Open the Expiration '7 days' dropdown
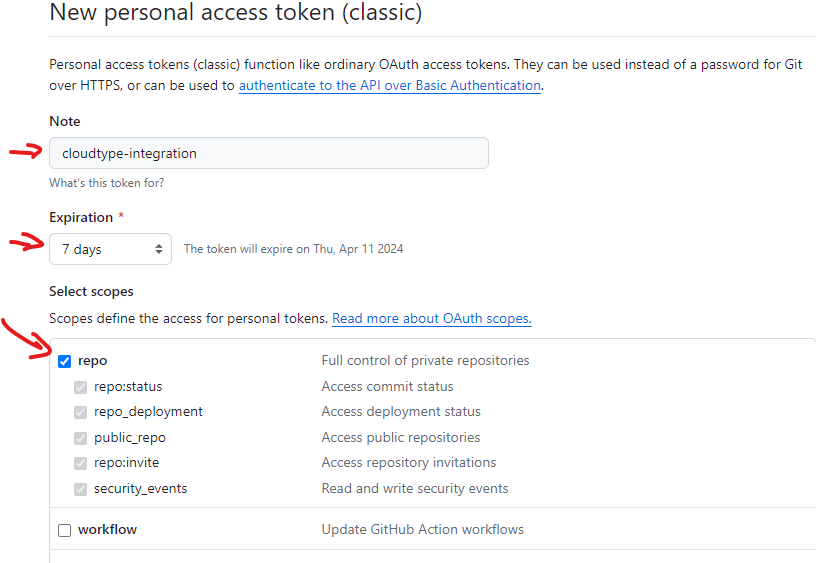This screenshot has height=563, width=816. pyautogui.click(x=110, y=249)
